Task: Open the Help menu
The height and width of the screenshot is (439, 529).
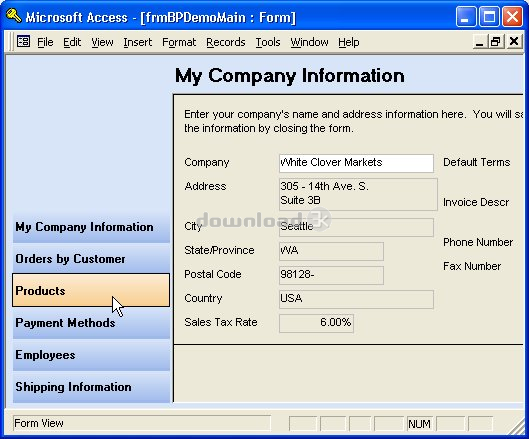Action: pos(349,42)
